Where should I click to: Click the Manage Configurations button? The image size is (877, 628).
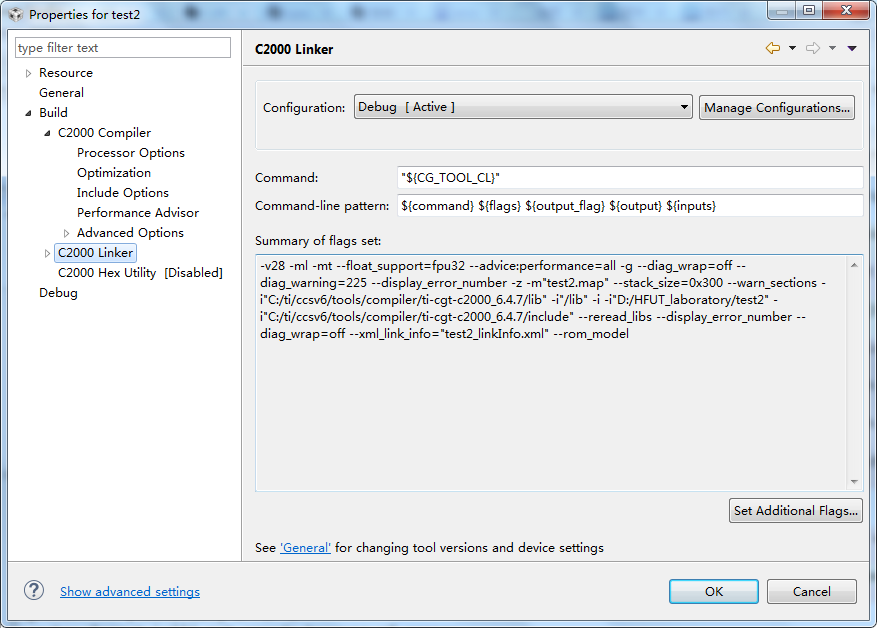tap(777, 107)
